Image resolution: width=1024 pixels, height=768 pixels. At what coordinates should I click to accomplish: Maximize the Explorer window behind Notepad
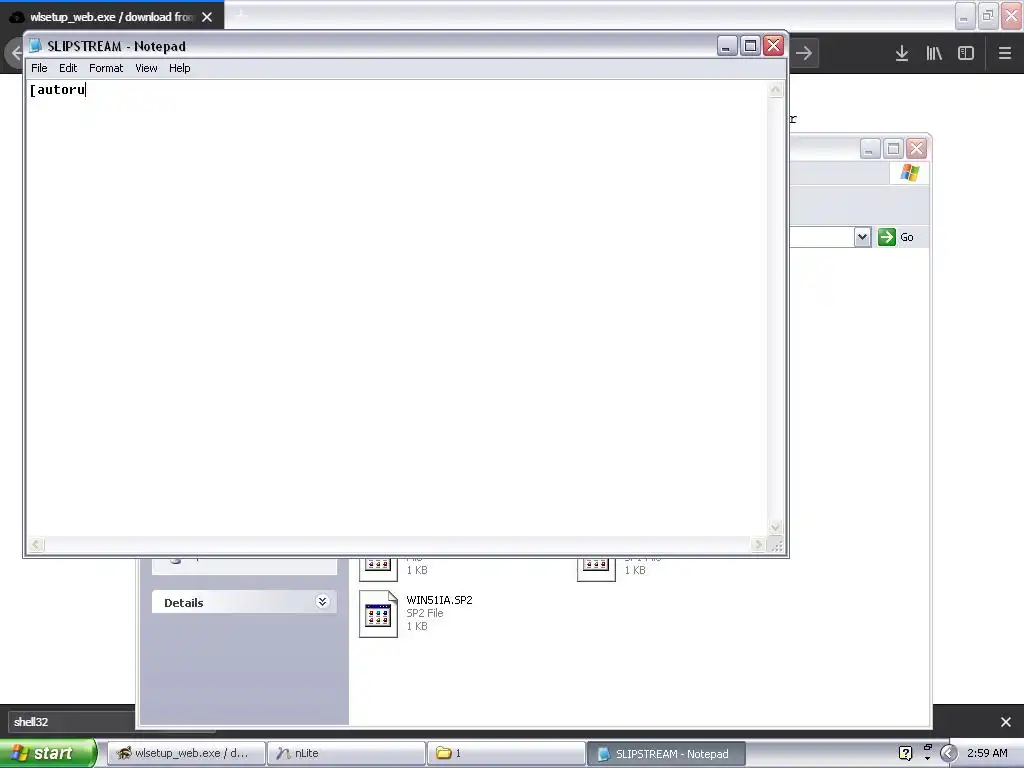tap(893, 149)
